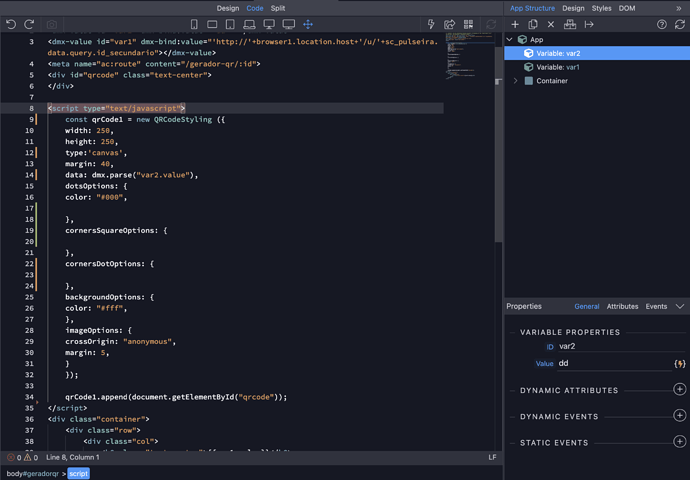Click the Undo arrow icon

(x=11, y=24)
